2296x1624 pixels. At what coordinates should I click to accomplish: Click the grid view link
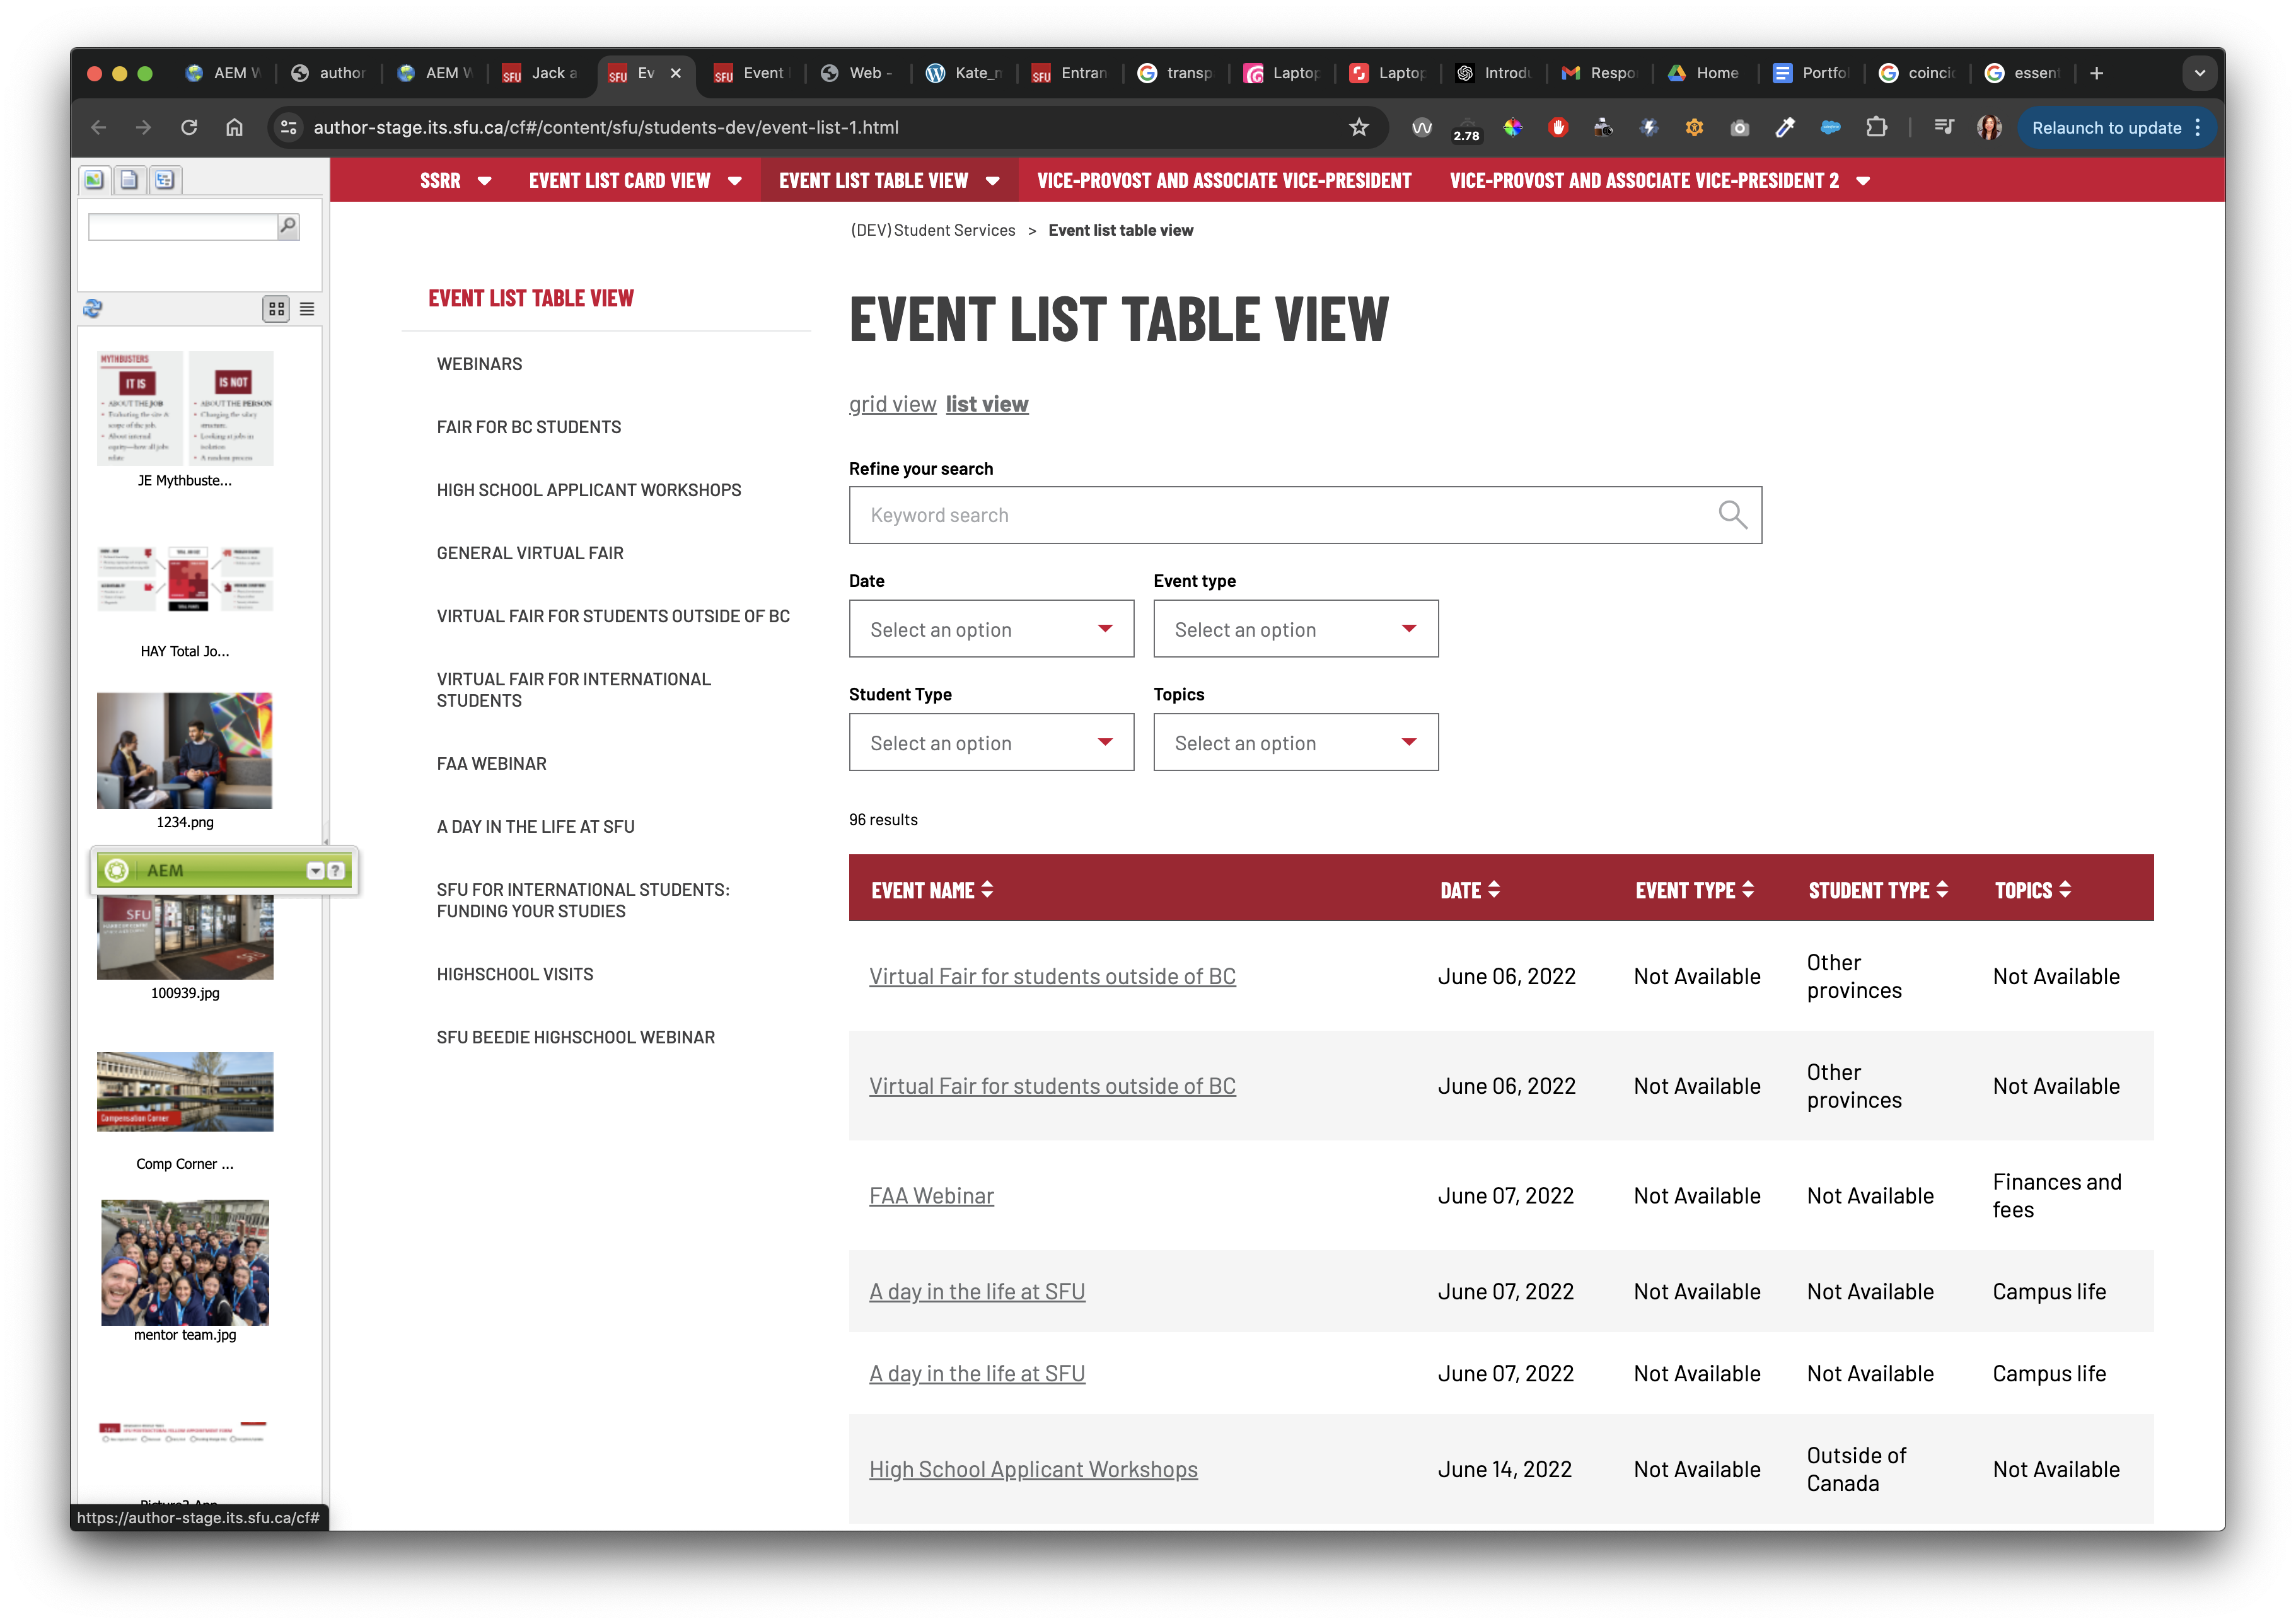pyautogui.click(x=892, y=404)
